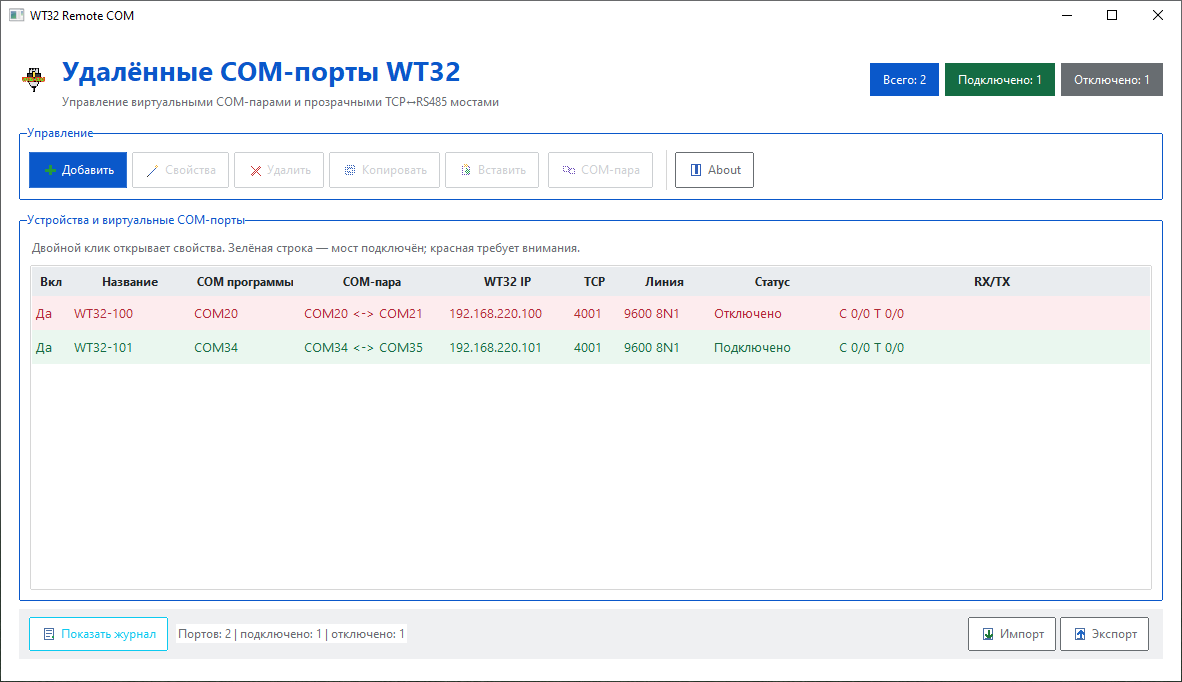Click the TCP column header

click(595, 282)
